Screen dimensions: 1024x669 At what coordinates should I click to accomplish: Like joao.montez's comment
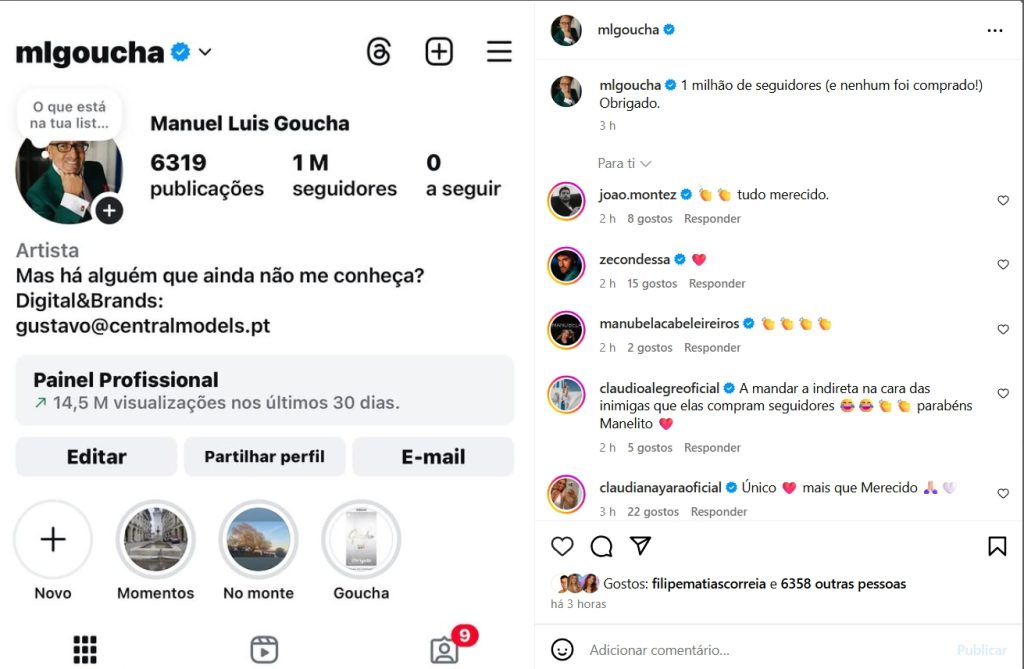[1003, 201]
